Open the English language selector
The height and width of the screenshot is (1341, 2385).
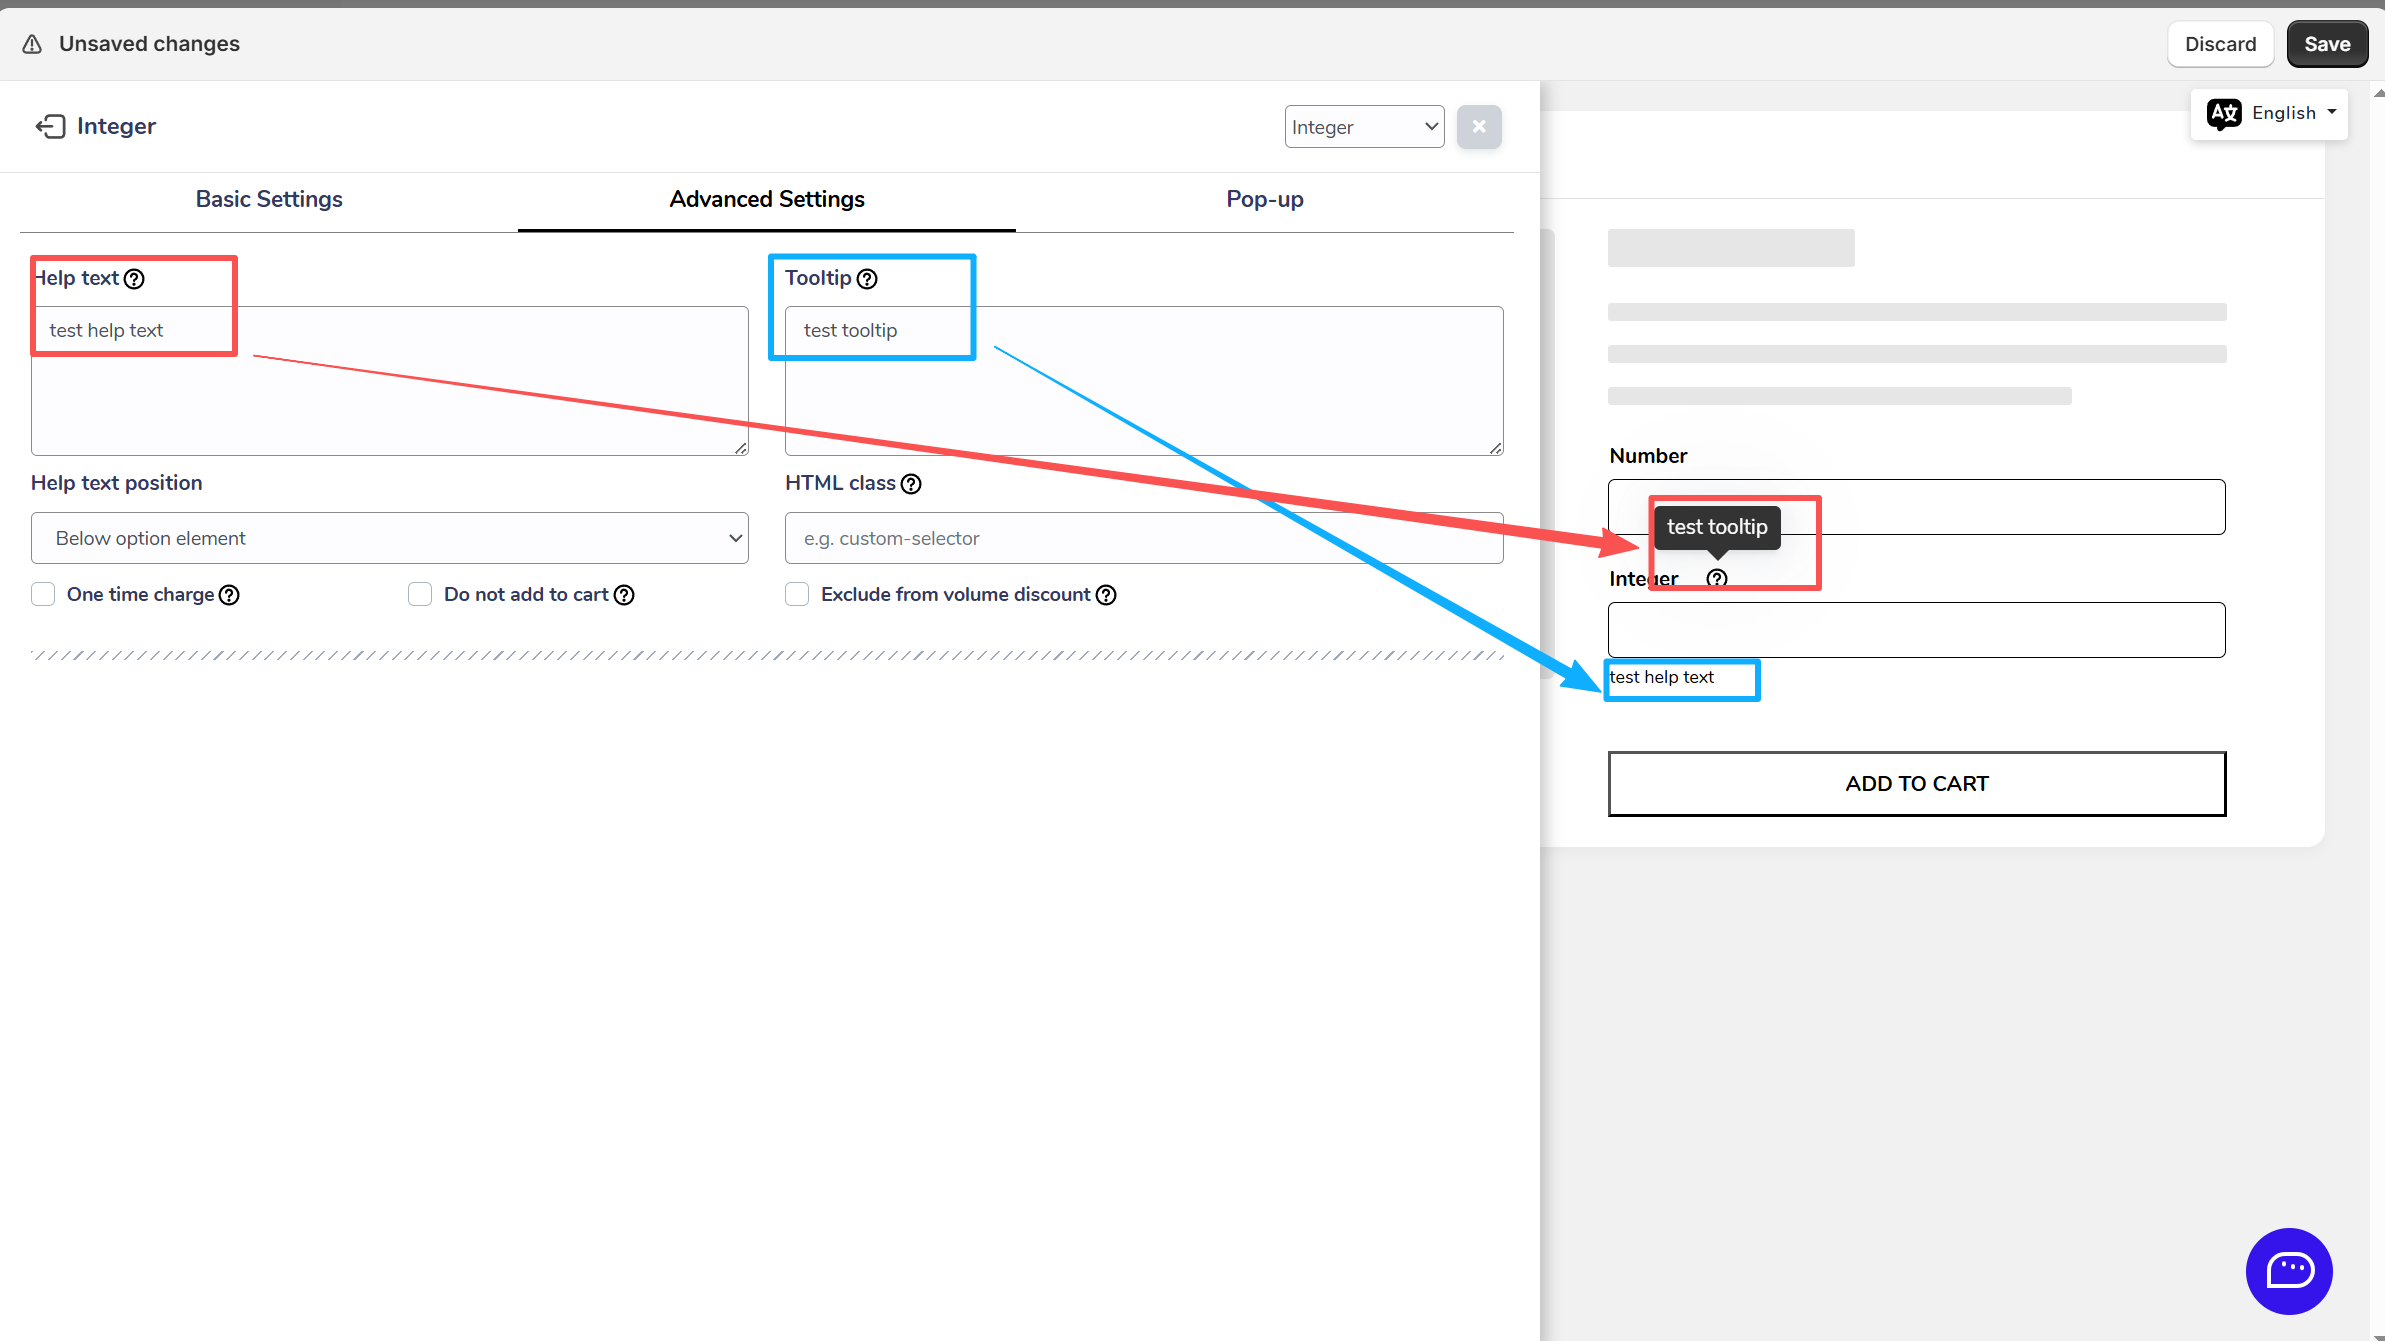tap(2271, 113)
